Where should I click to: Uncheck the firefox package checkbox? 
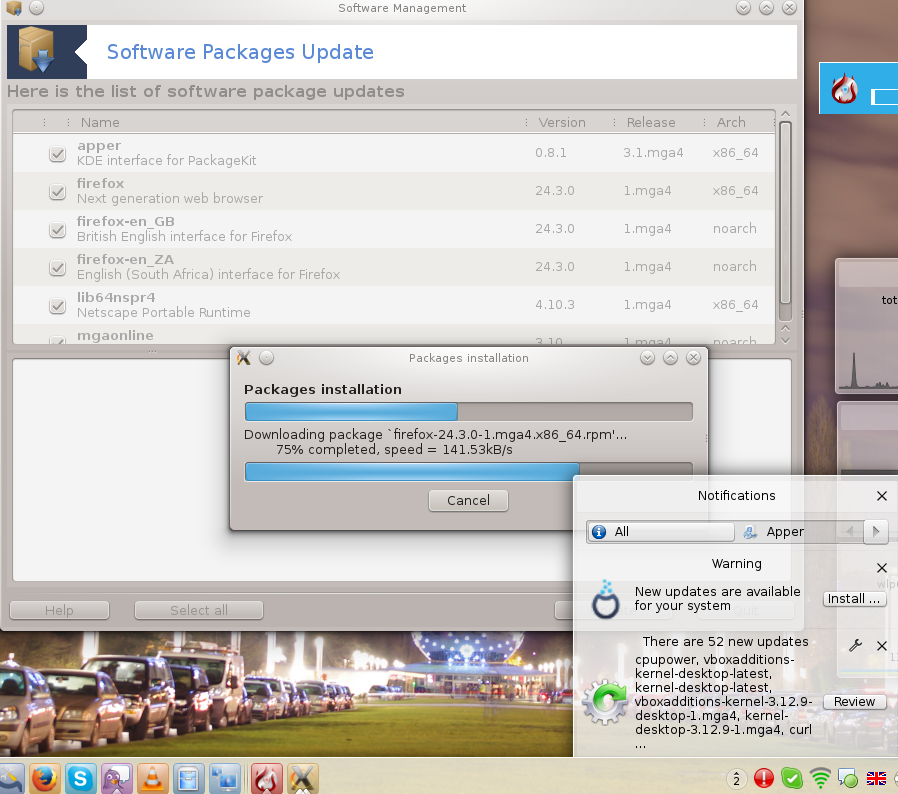pos(57,191)
